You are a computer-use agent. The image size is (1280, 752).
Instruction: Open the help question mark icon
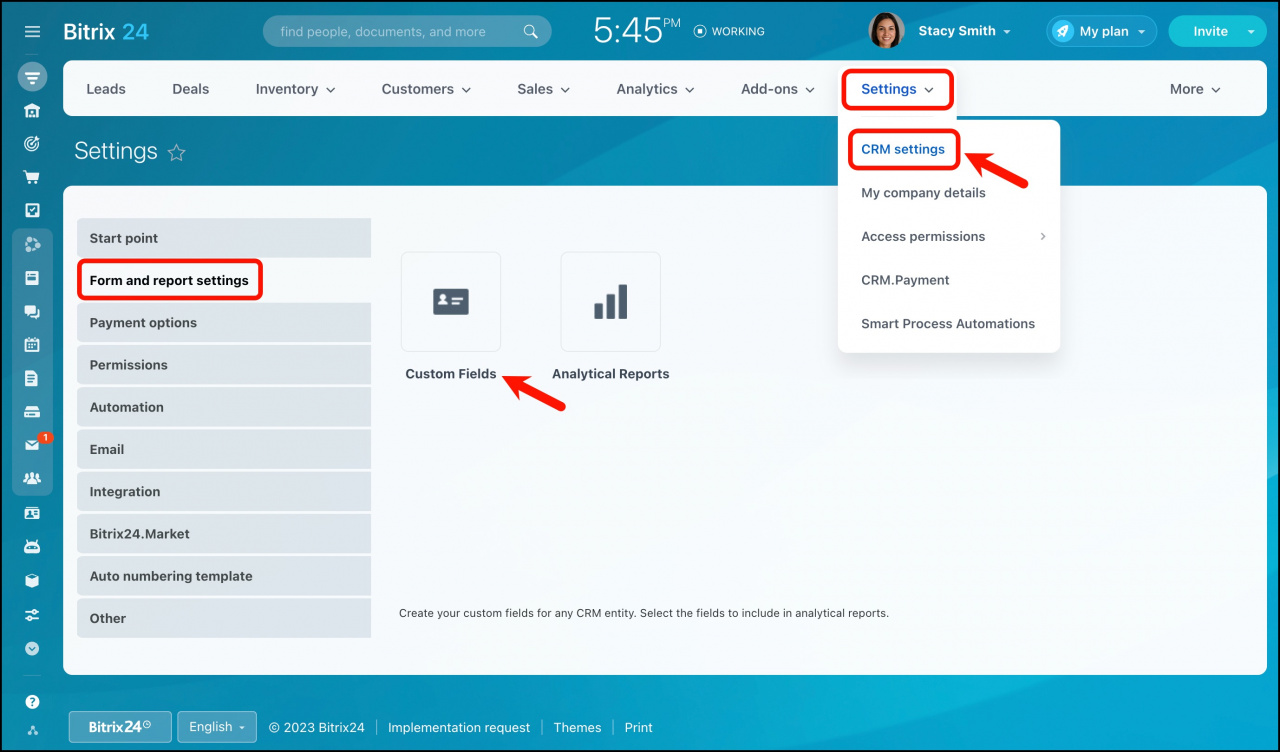tap(32, 702)
